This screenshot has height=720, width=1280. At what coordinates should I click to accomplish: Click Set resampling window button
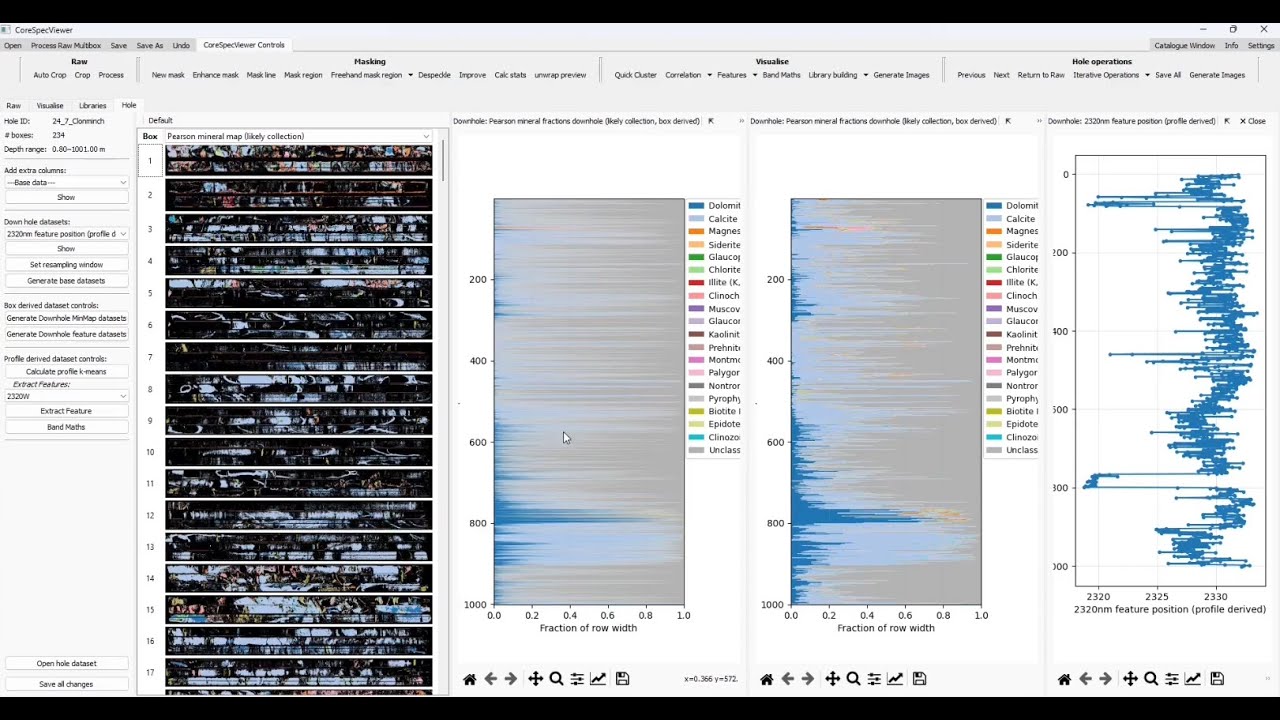tap(66, 265)
